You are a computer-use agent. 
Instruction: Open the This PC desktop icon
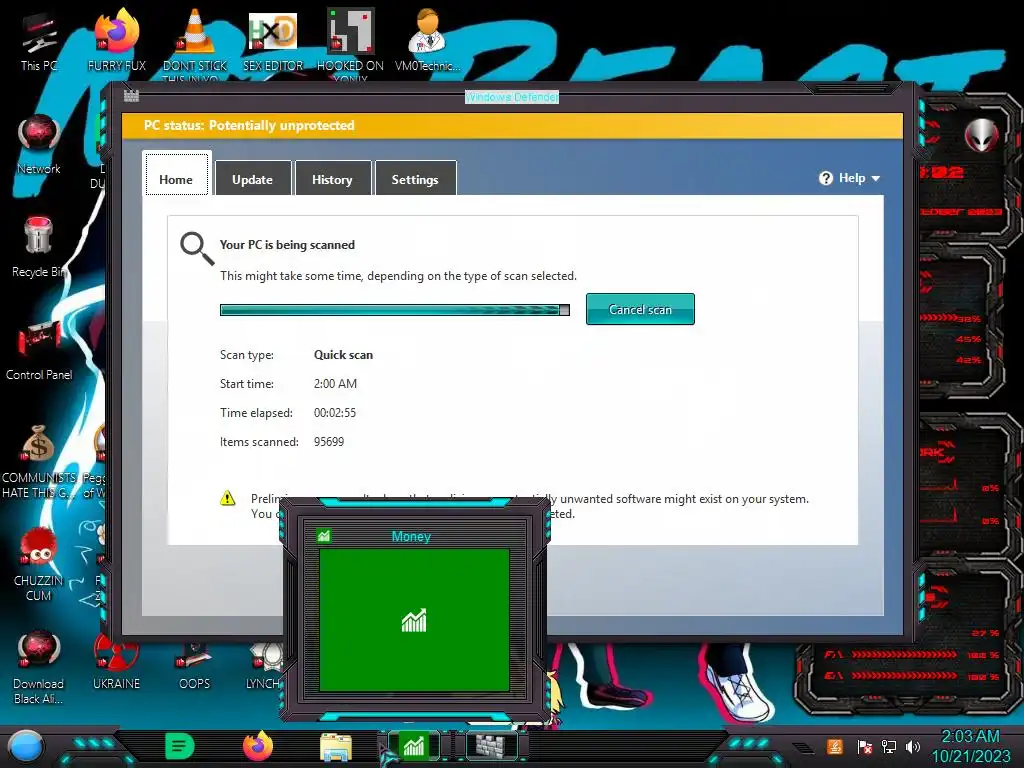coord(39,42)
